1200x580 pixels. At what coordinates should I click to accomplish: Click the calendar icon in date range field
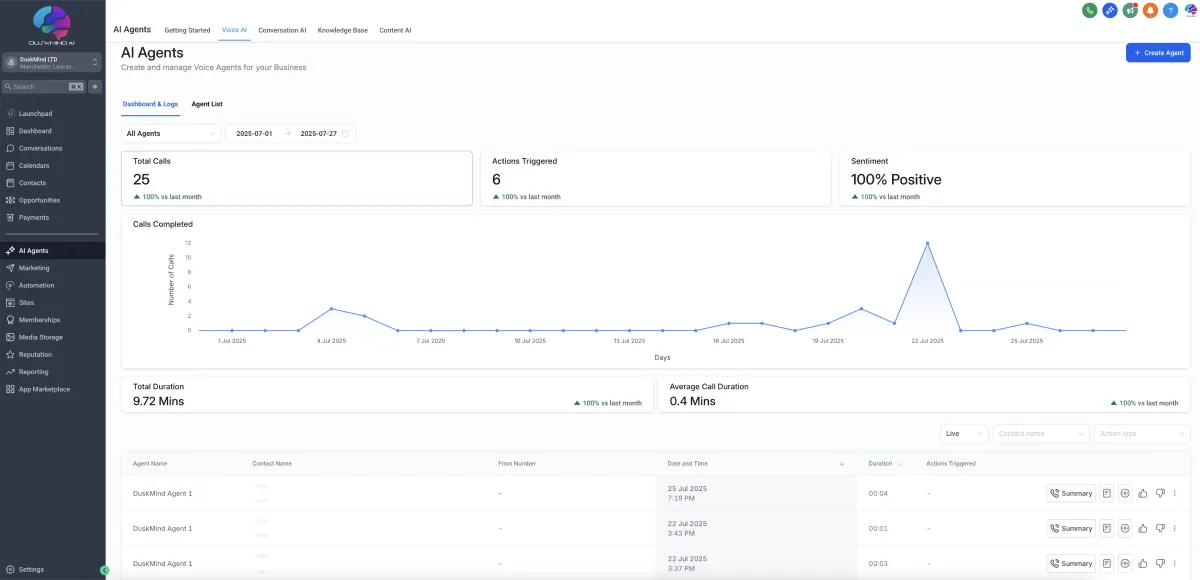345,133
